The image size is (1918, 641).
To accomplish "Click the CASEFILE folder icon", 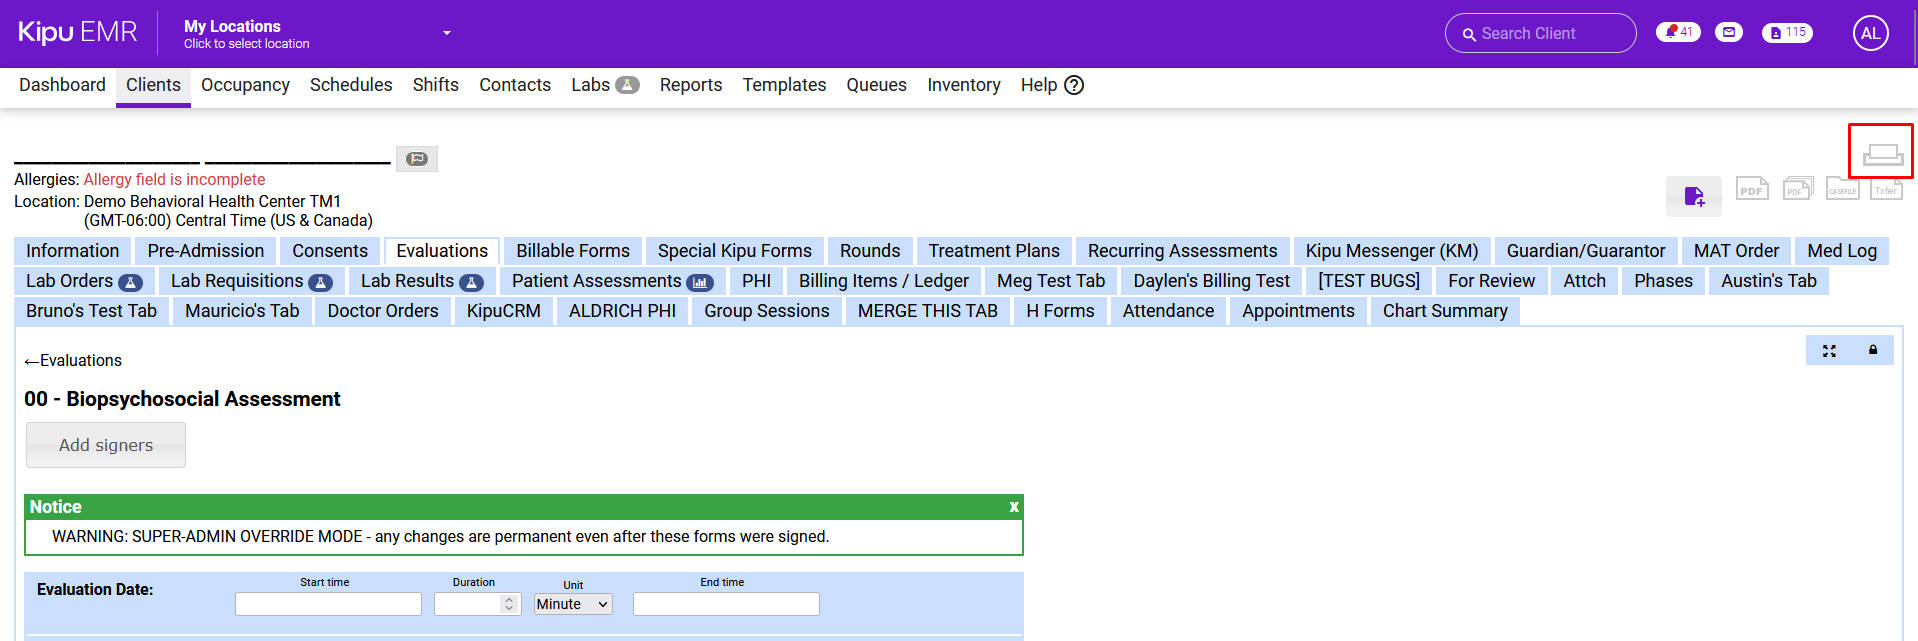I will pyautogui.click(x=1842, y=189).
